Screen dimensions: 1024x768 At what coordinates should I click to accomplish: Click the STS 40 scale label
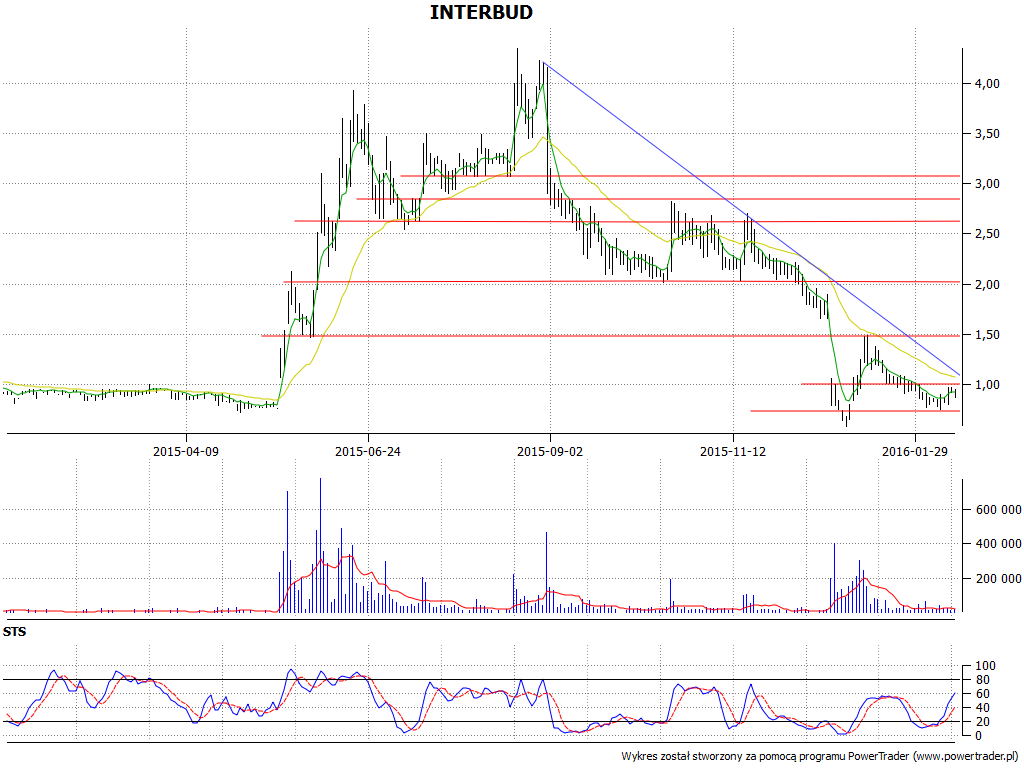(x=982, y=708)
